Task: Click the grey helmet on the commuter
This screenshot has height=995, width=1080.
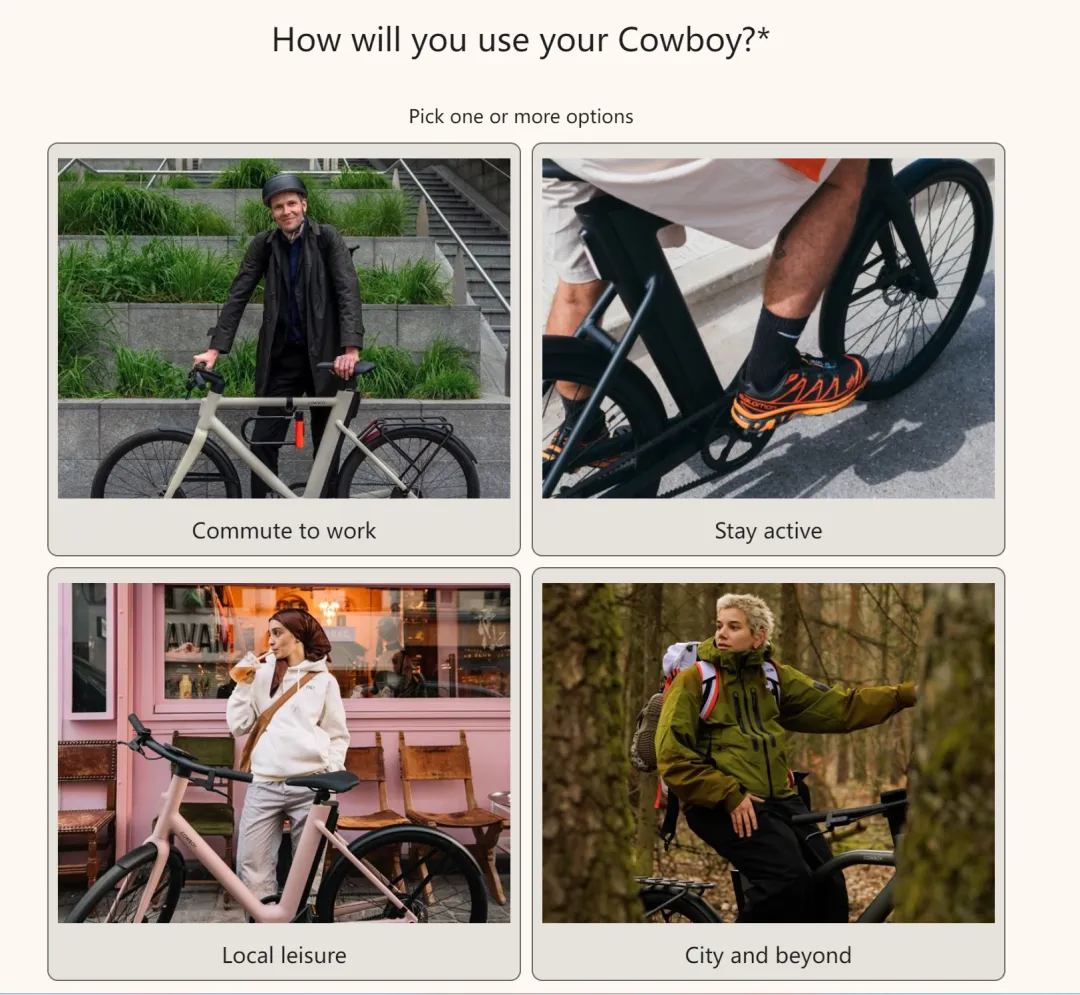Action: [x=284, y=187]
